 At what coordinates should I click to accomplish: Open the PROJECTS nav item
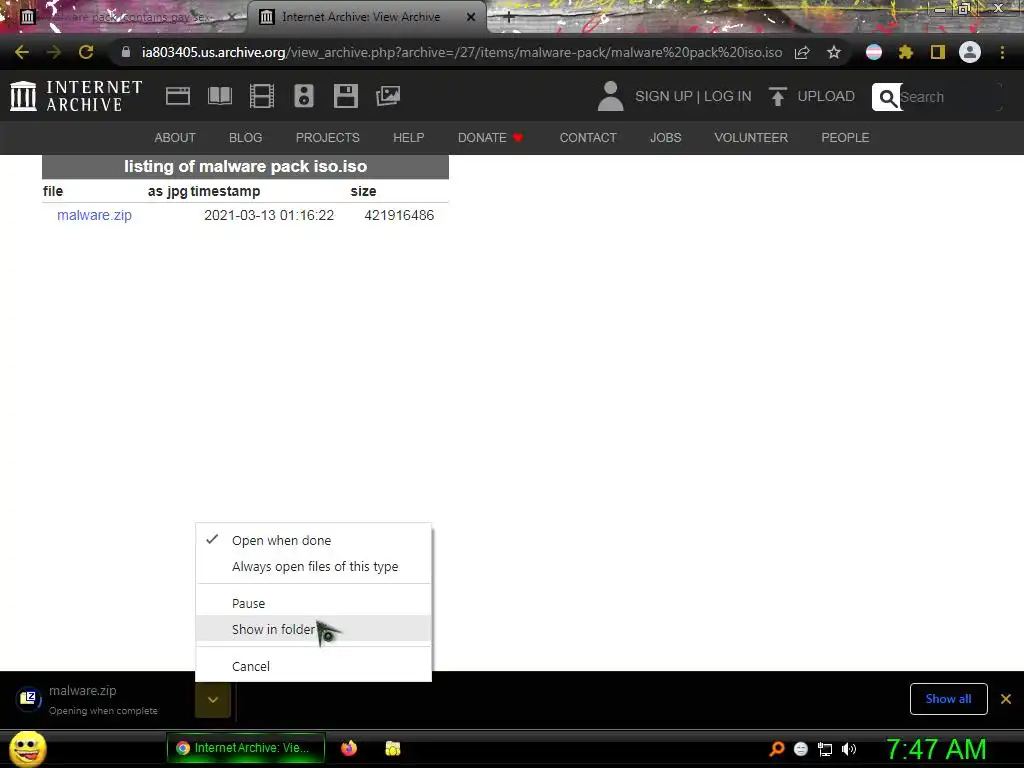pyautogui.click(x=328, y=138)
